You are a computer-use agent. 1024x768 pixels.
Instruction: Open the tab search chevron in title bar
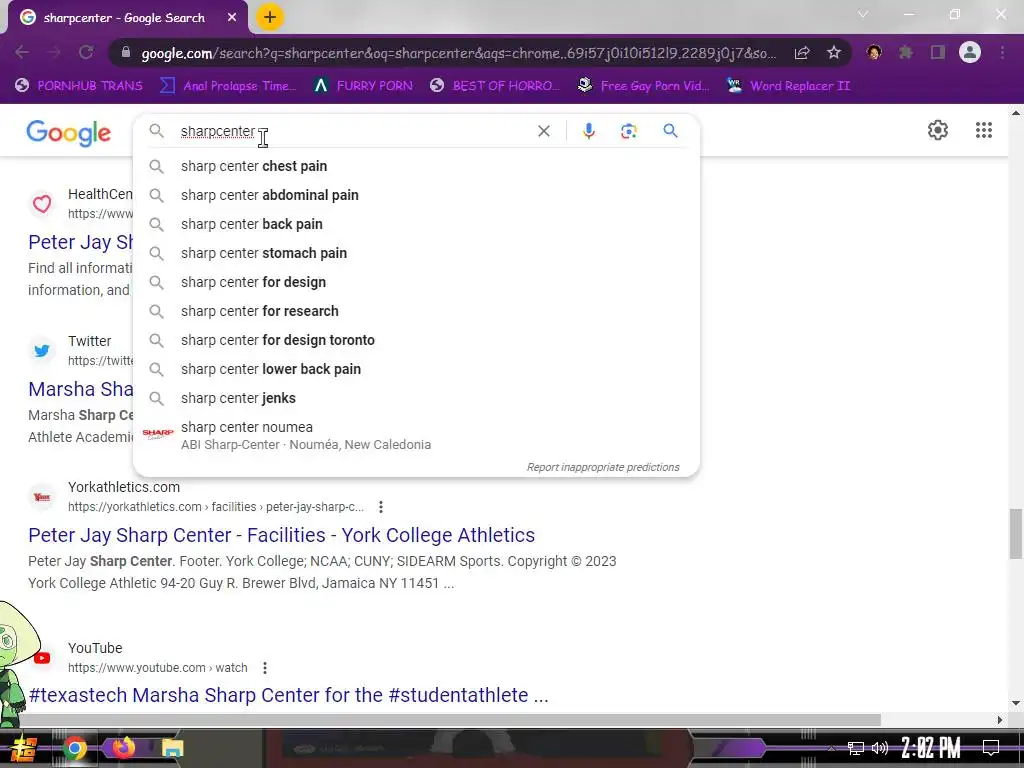[863, 14]
